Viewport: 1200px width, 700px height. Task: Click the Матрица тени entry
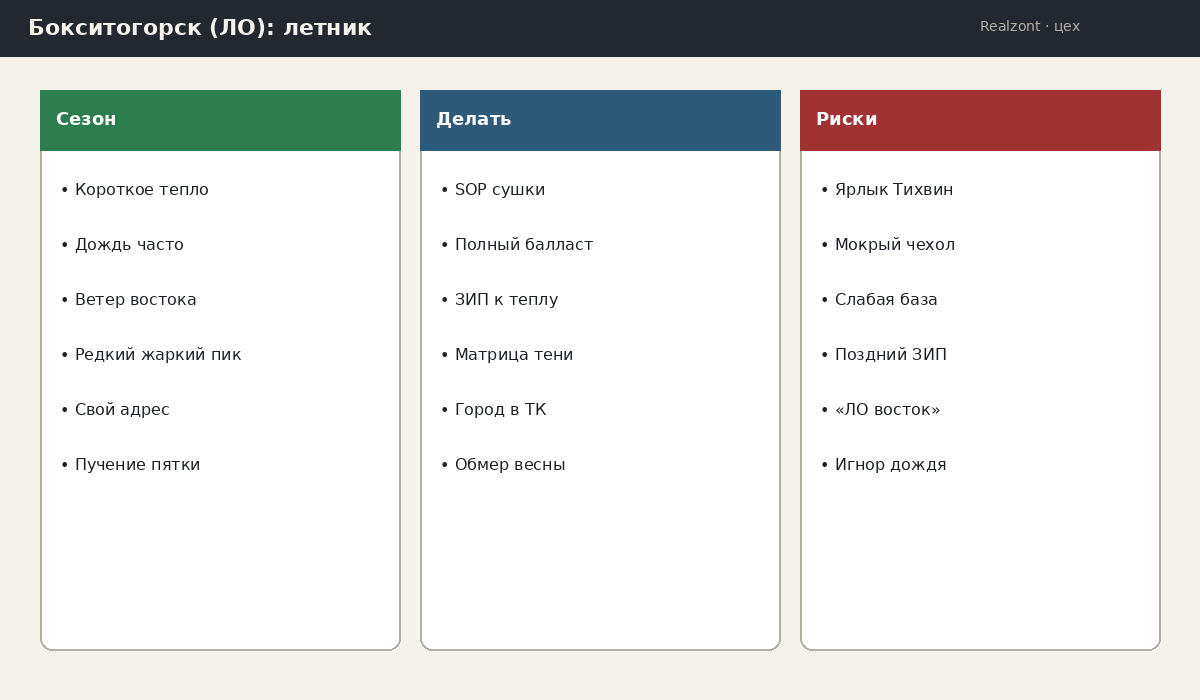point(514,355)
